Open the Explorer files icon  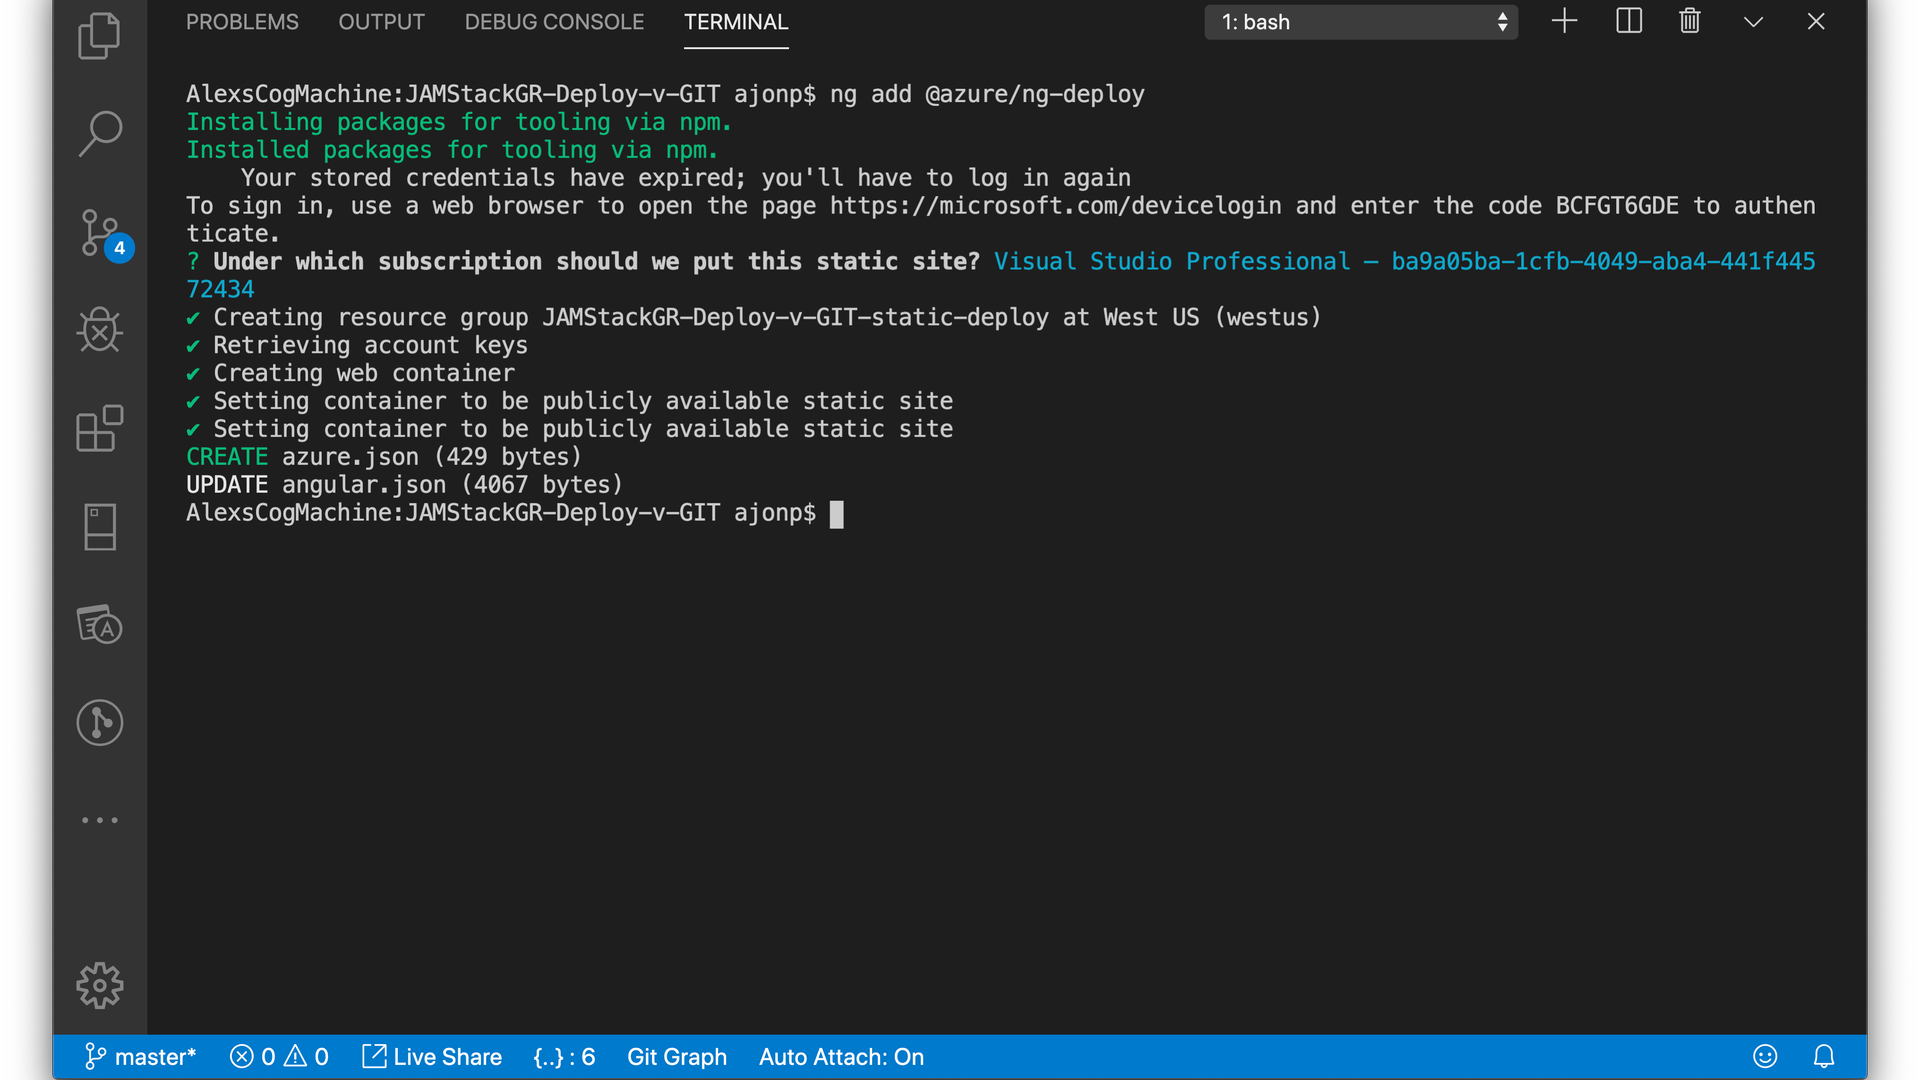(99, 36)
